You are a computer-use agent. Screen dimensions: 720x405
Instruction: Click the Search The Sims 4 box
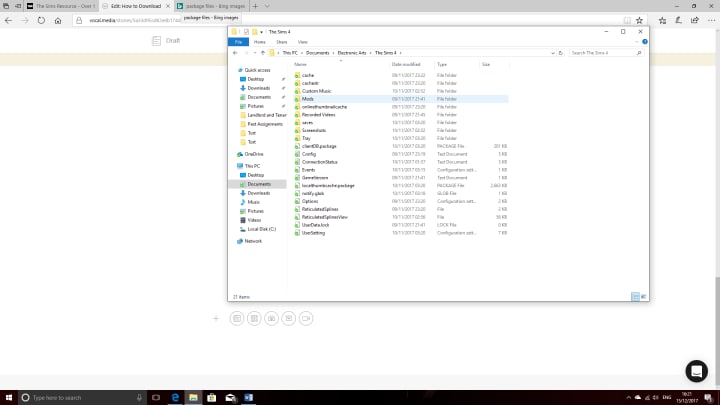[x=605, y=53]
